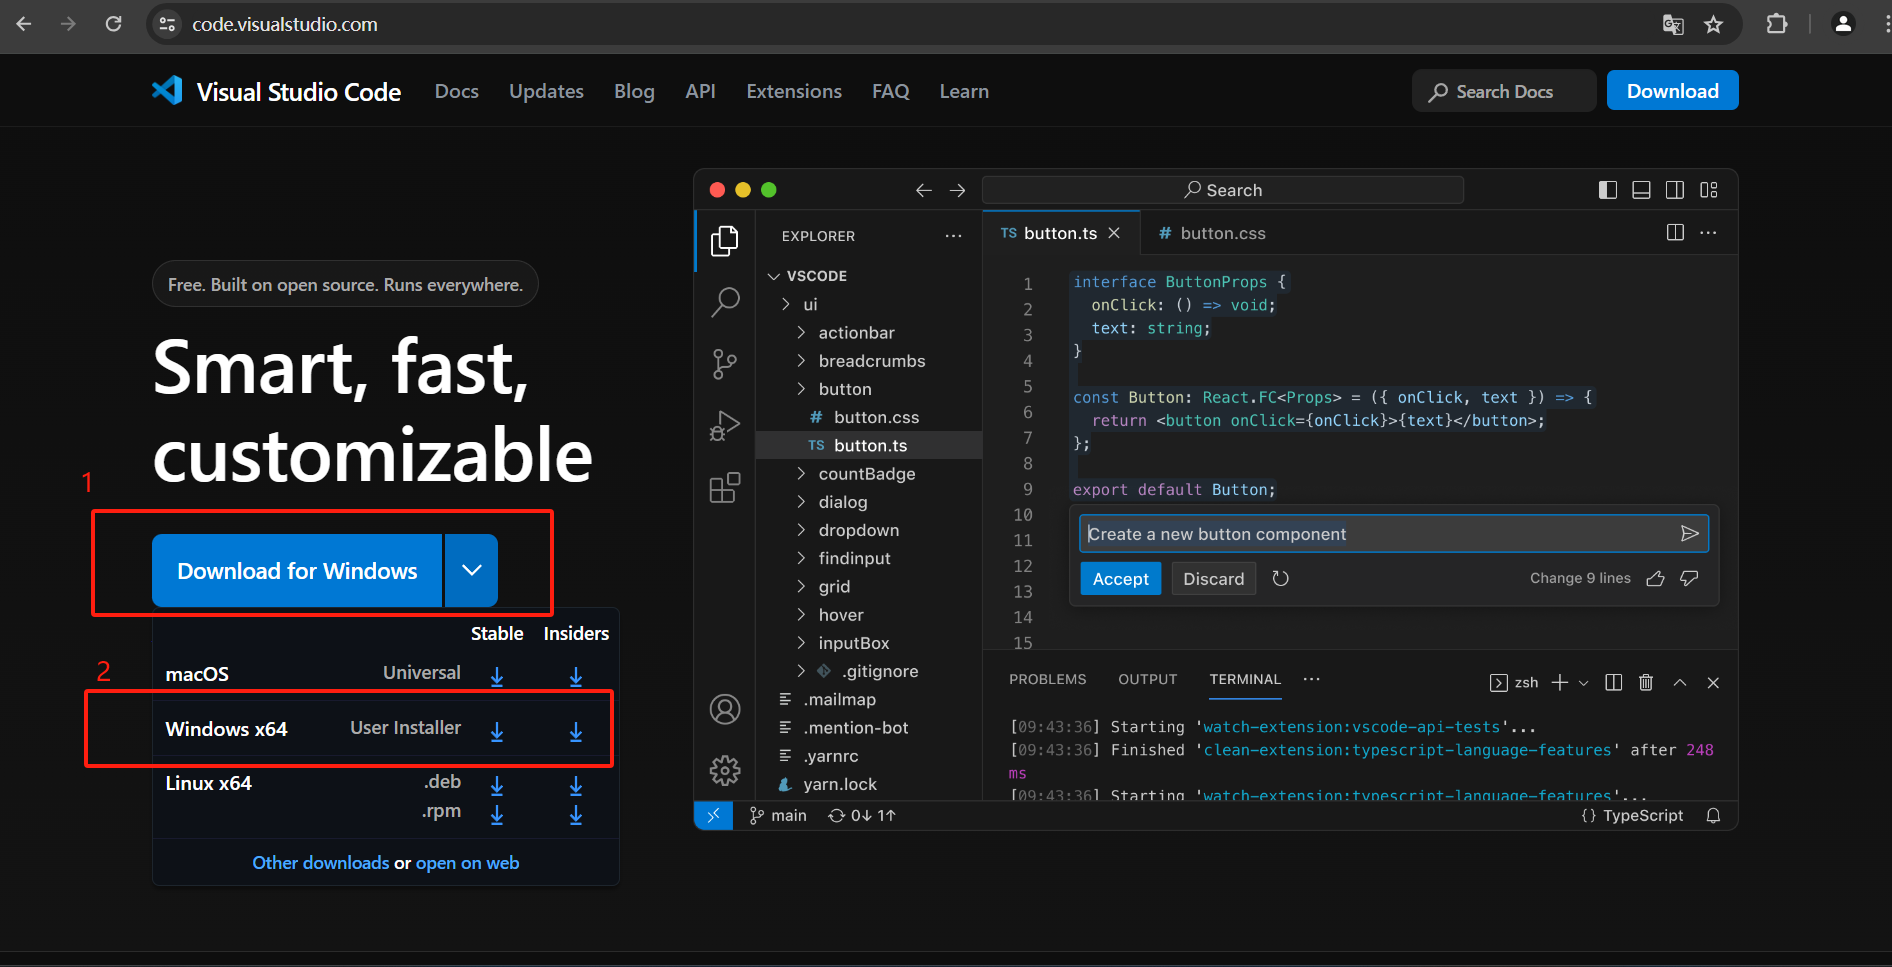
Task: Open the browser profile avatar icon
Action: tap(1843, 24)
